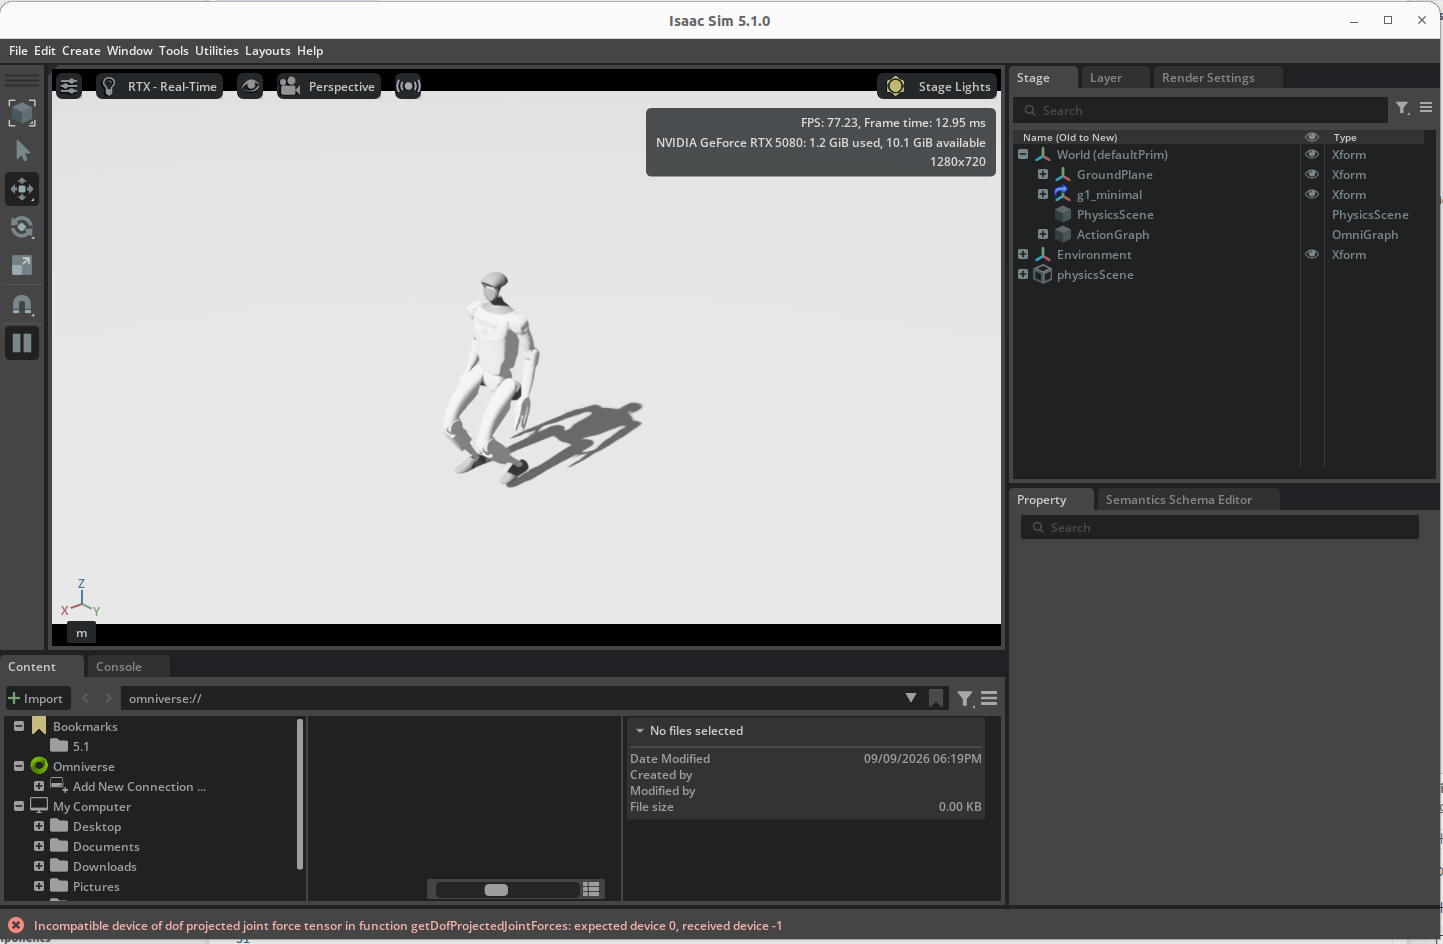Select the Downloads folder
This screenshot has height=944, width=1443.
(x=94, y=867)
